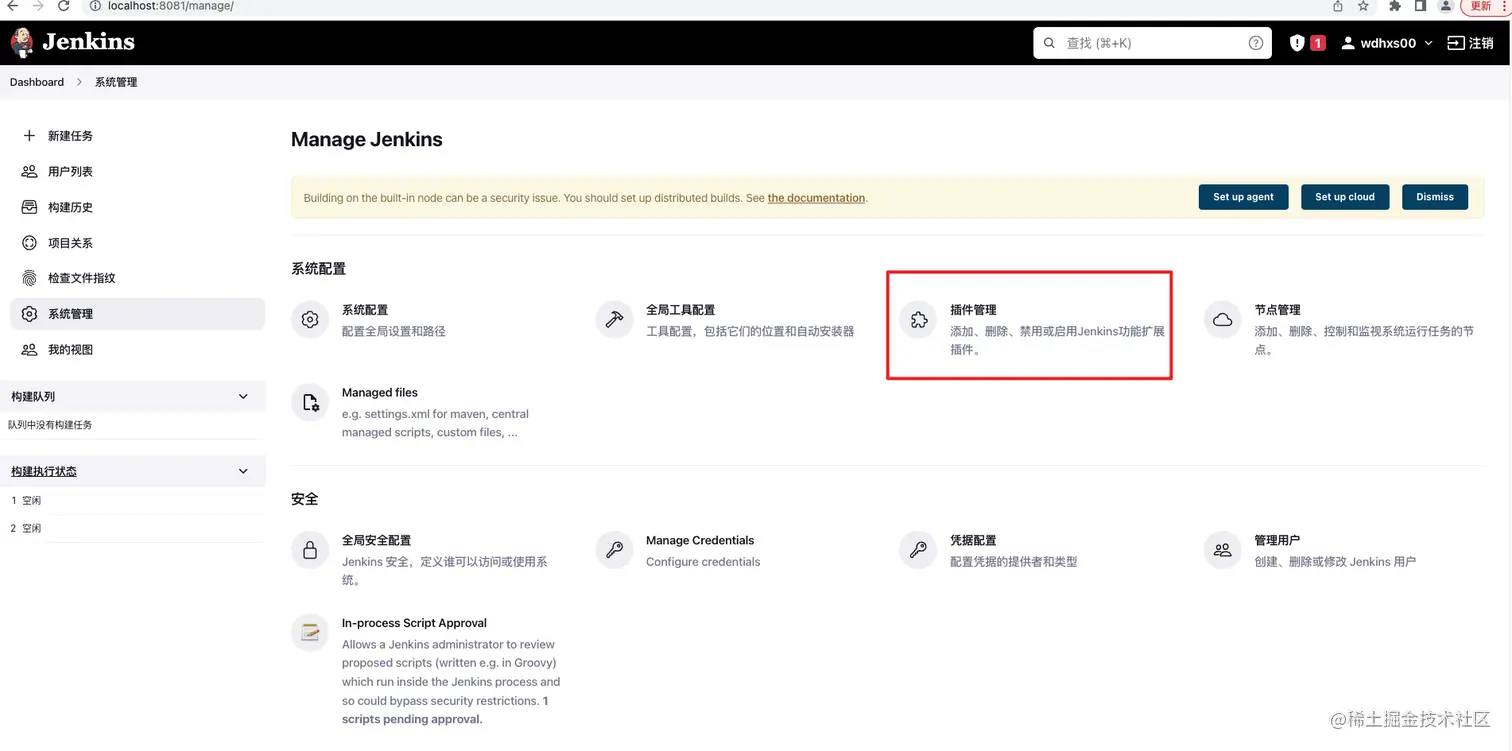Click the magnifier icon in search box

(1049, 43)
